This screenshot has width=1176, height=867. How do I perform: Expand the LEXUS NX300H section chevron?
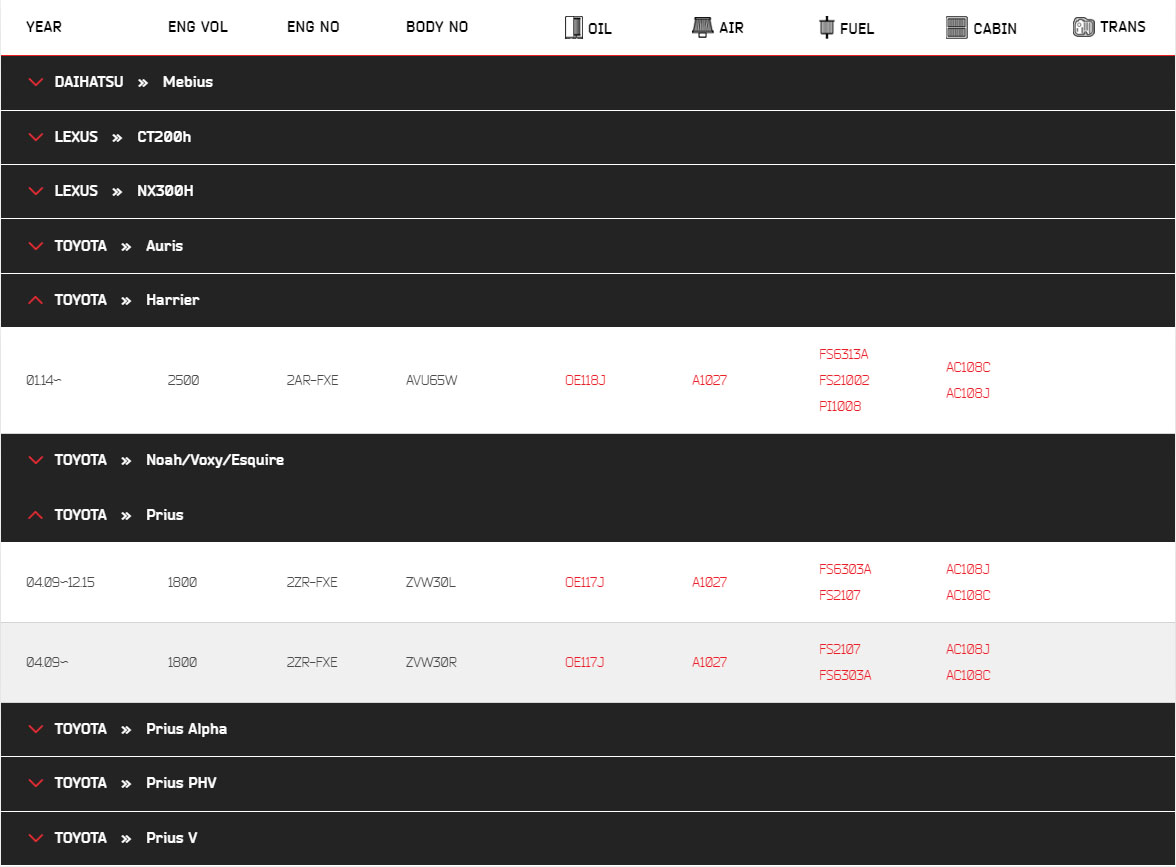(35, 191)
